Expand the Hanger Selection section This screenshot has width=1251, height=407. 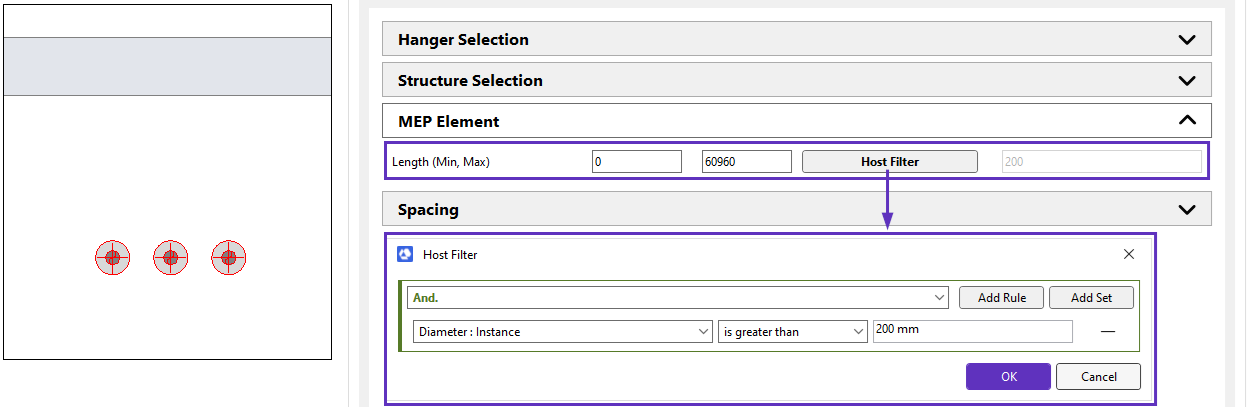coord(1186,40)
